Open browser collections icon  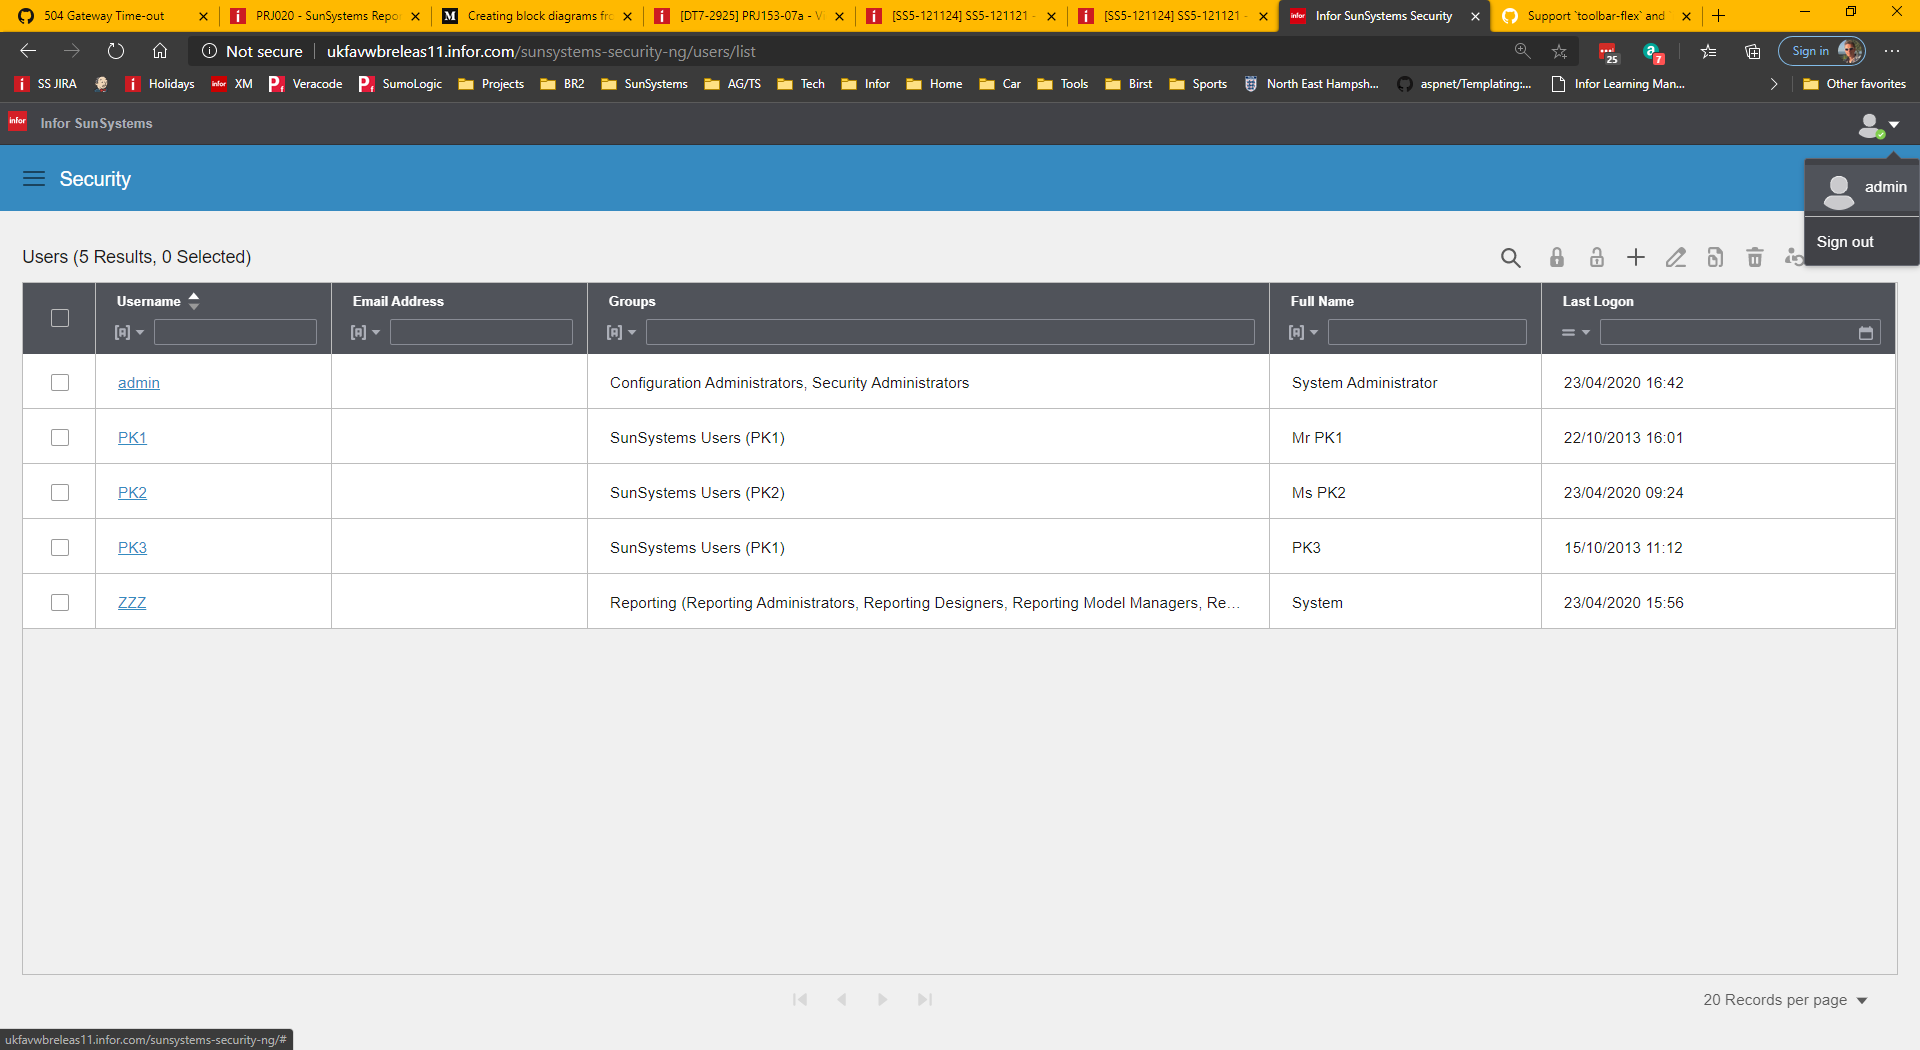pos(1753,51)
